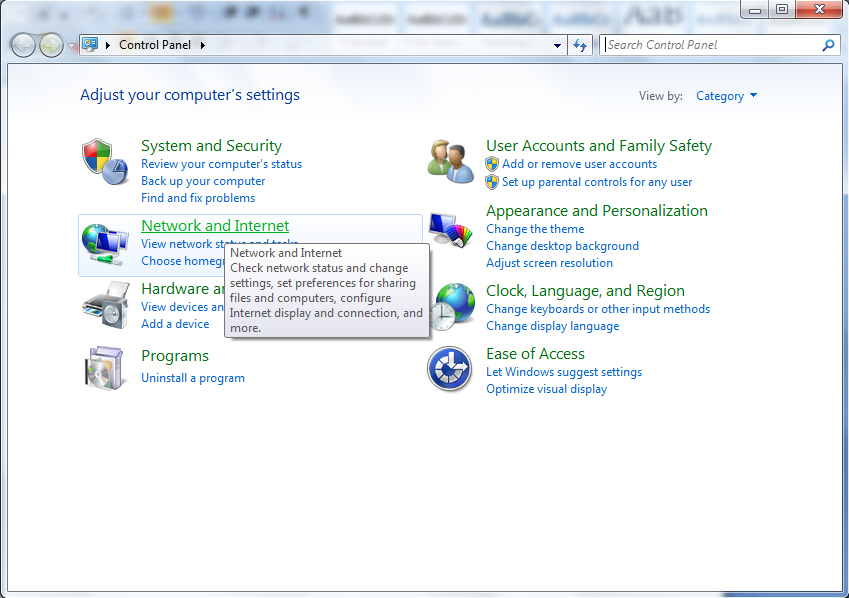Click Back up your computer
Image resolution: width=849 pixels, height=598 pixels.
click(203, 181)
